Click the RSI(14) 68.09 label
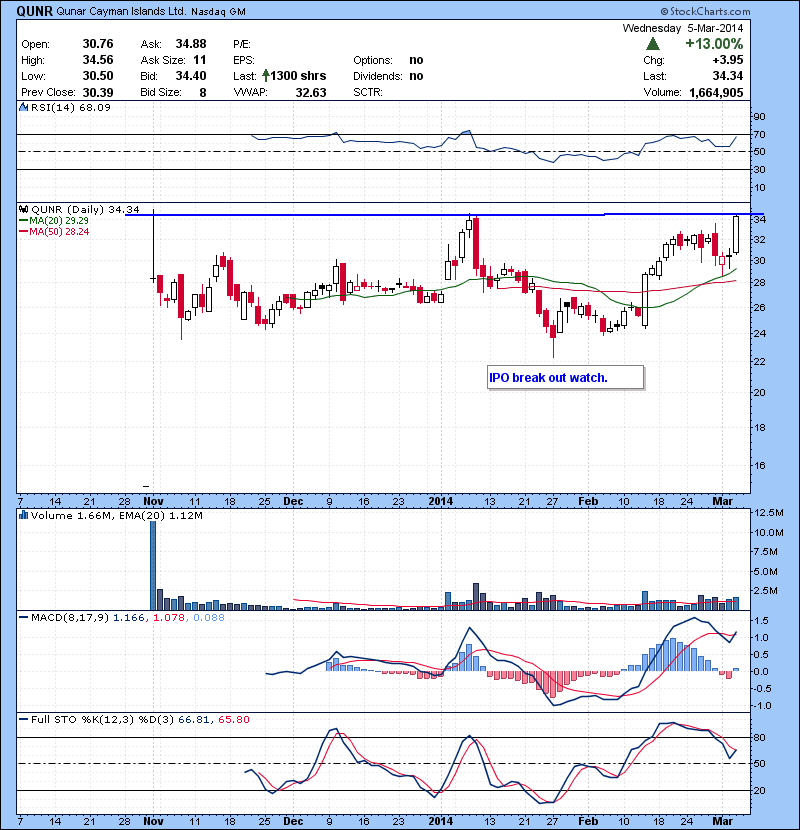Screen dimensions: 800x830 coord(71,107)
